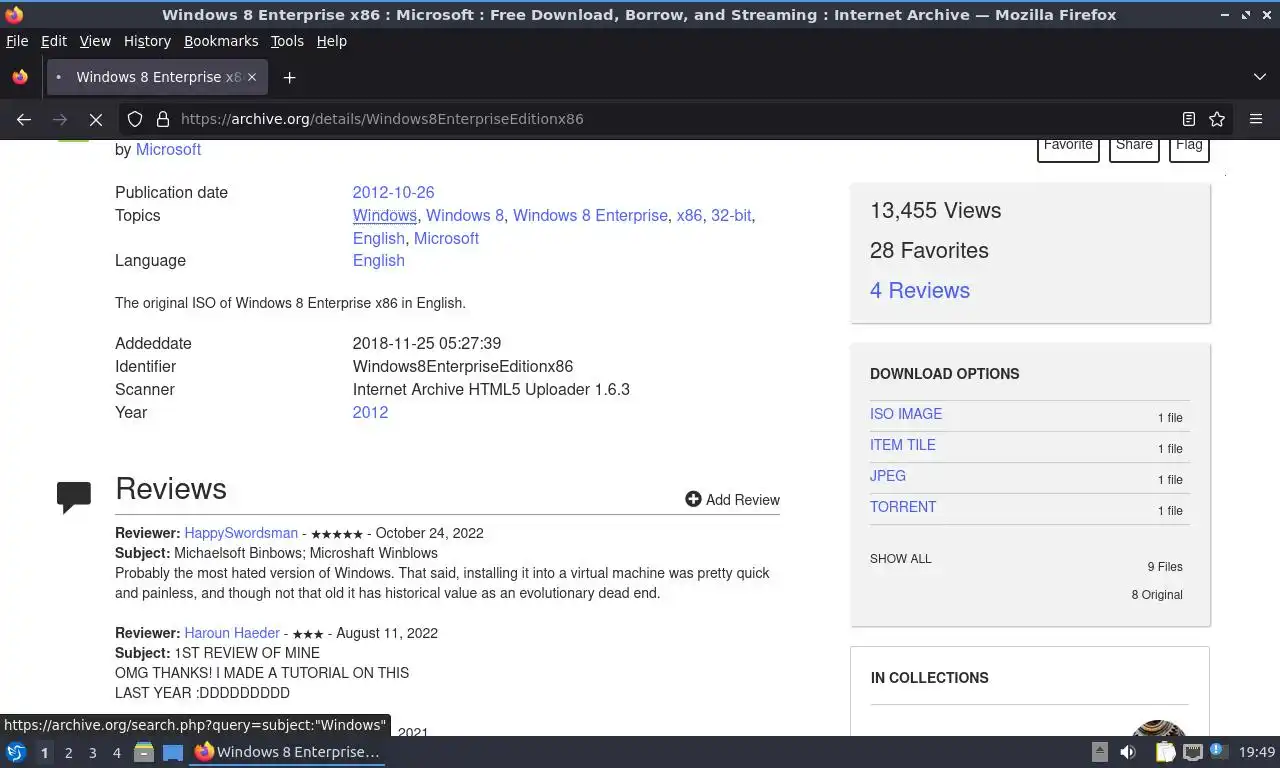Open reviewer HappySwordsman profile
Viewport: 1280px width, 768px height.
click(241, 533)
